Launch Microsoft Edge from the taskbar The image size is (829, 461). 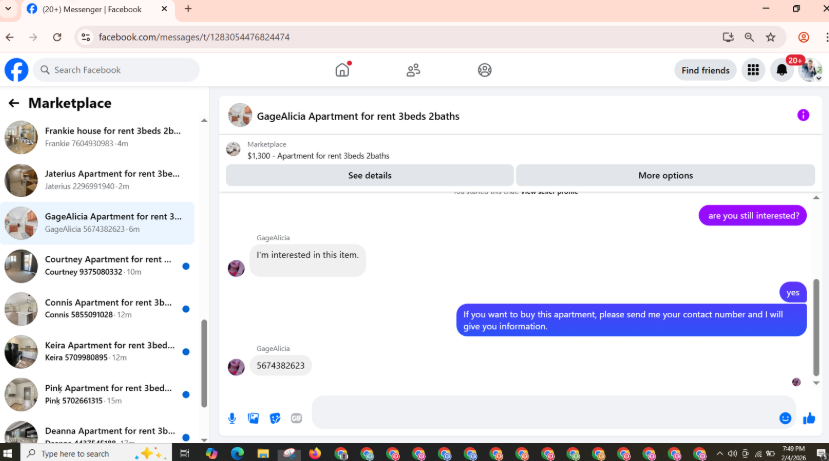(x=237, y=453)
